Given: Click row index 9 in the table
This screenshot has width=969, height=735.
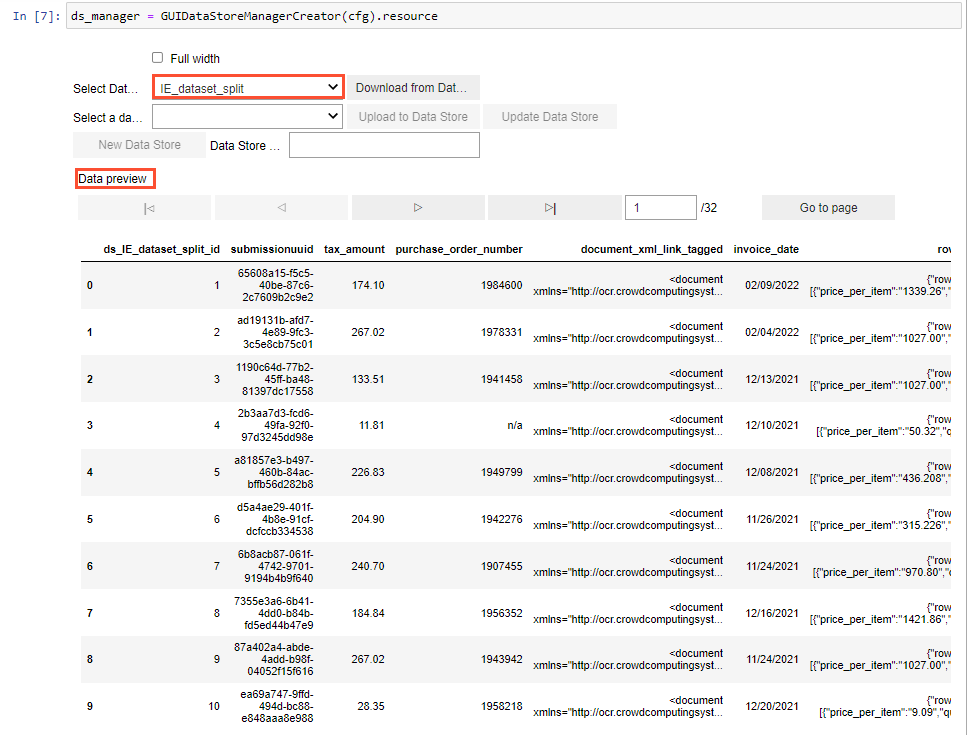Looking at the screenshot, I should (90, 707).
